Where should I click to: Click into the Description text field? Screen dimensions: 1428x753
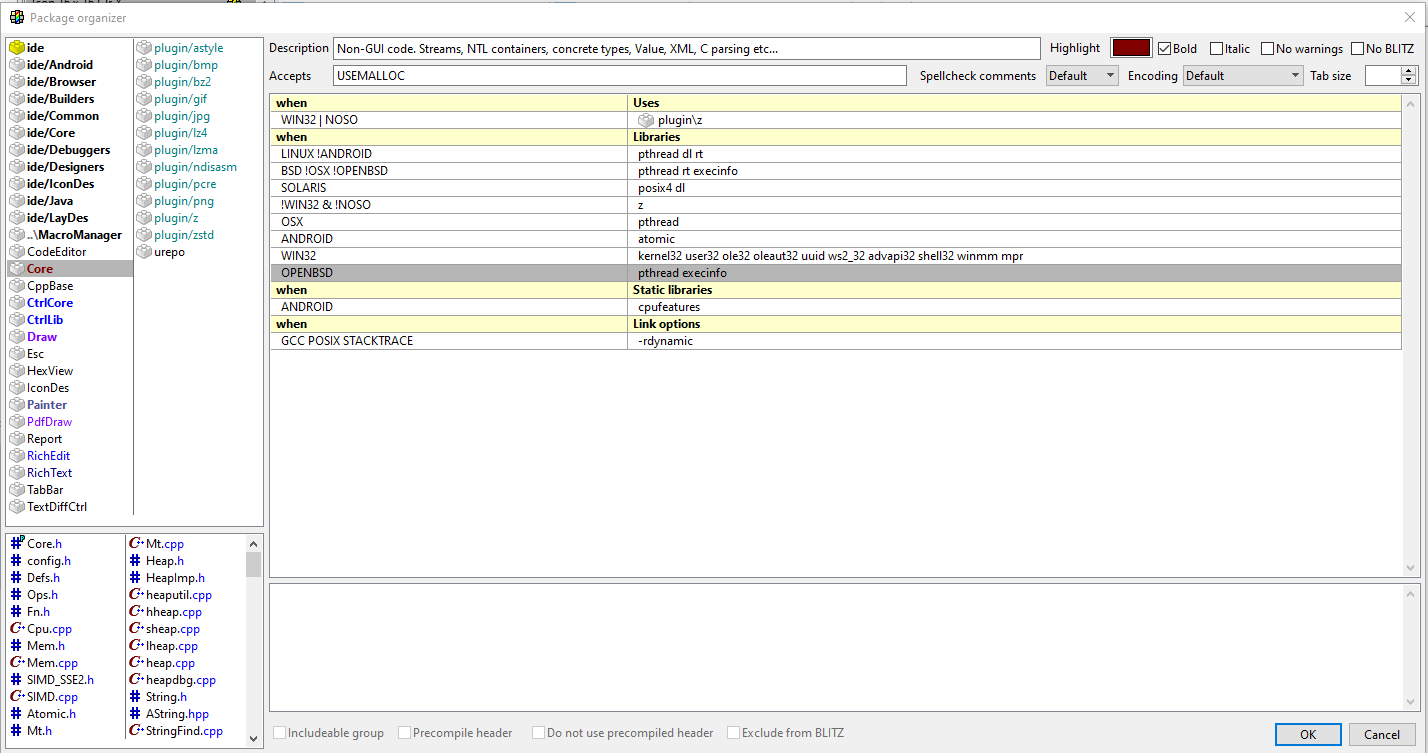click(686, 49)
